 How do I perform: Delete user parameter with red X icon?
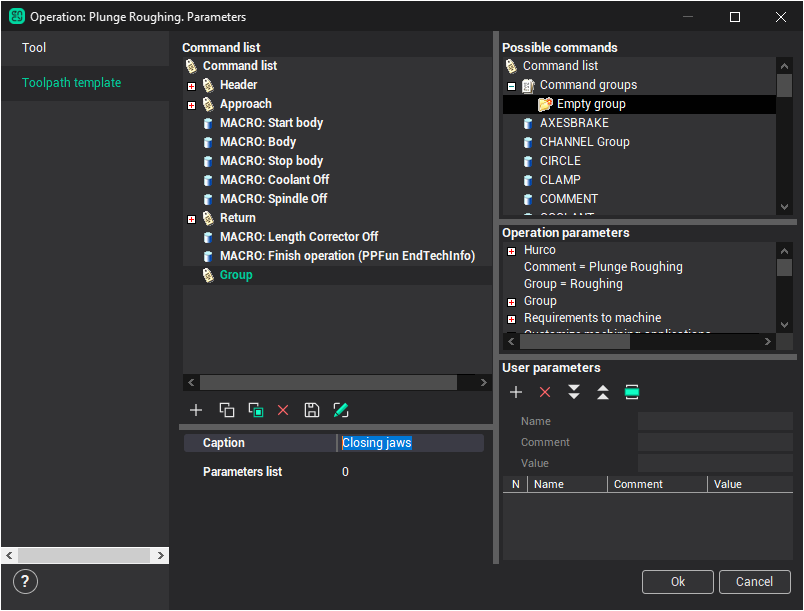(545, 393)
